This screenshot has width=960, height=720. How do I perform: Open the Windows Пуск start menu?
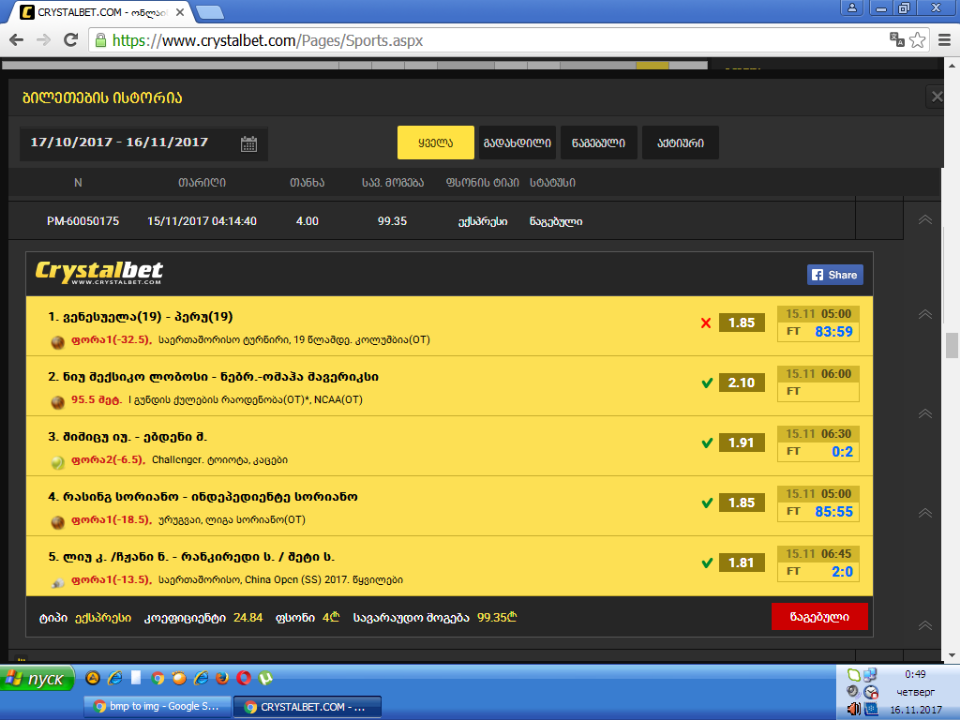pyautogui.click(x=37, y=679)
